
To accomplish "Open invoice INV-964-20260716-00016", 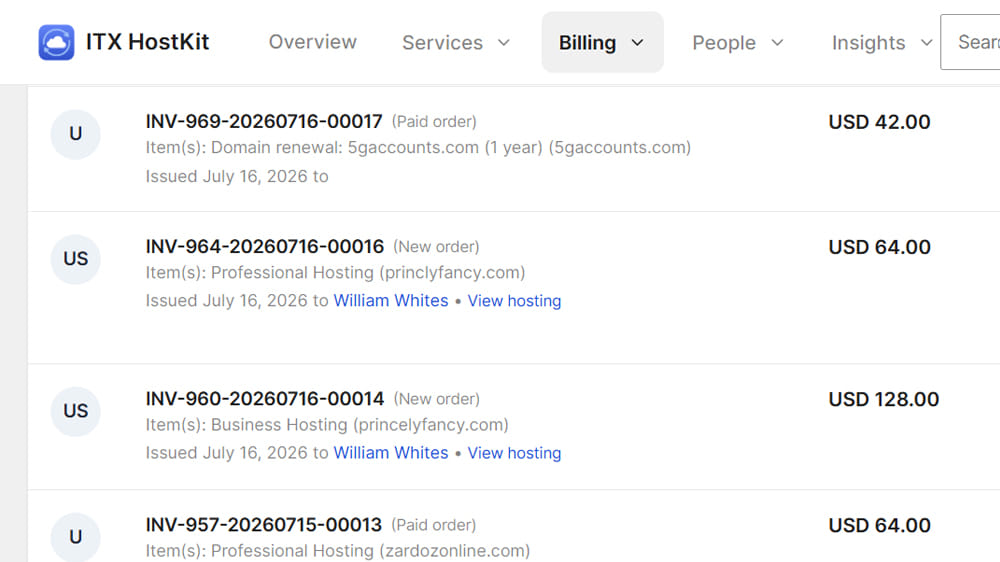I will click(265, 246).
